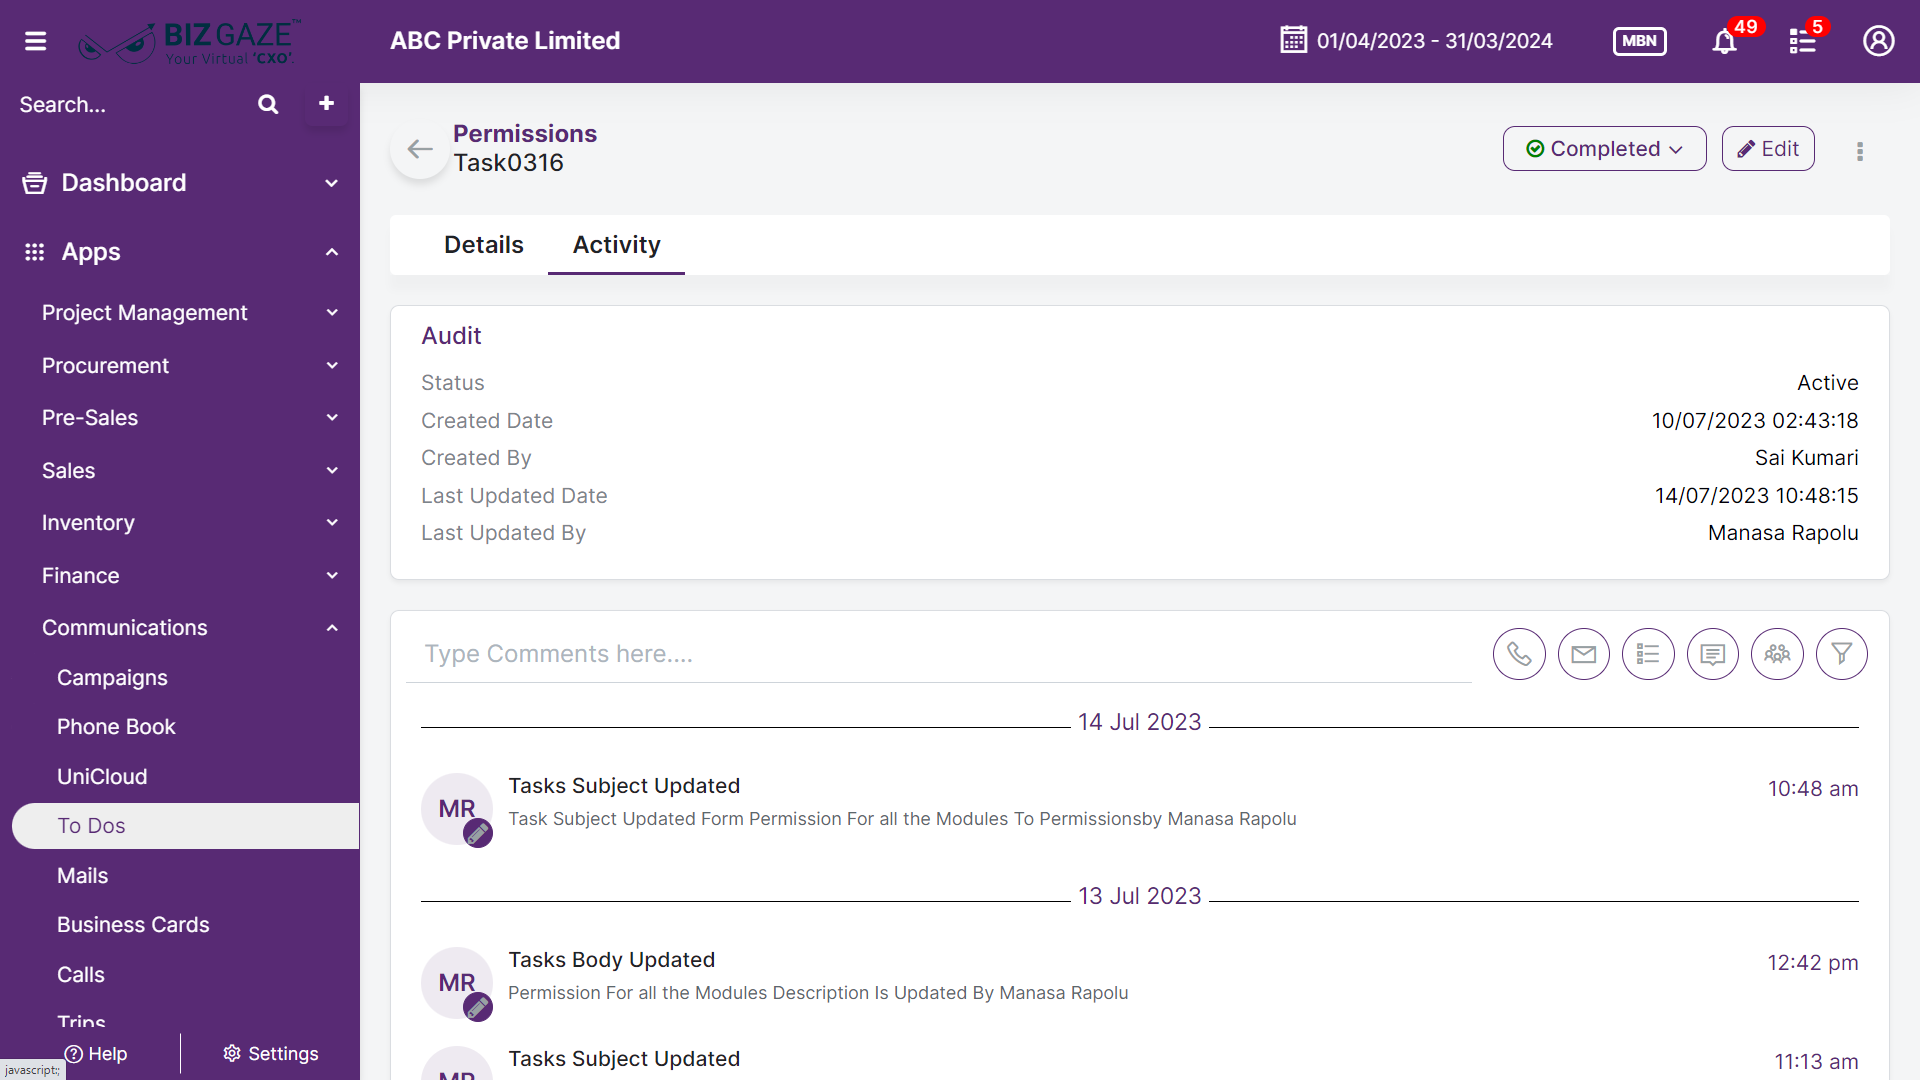Screen dimensions: 1920x1080
Task: Click the plus add icon in sidebar
Action: pyautogui.click(x=326, y=103)
